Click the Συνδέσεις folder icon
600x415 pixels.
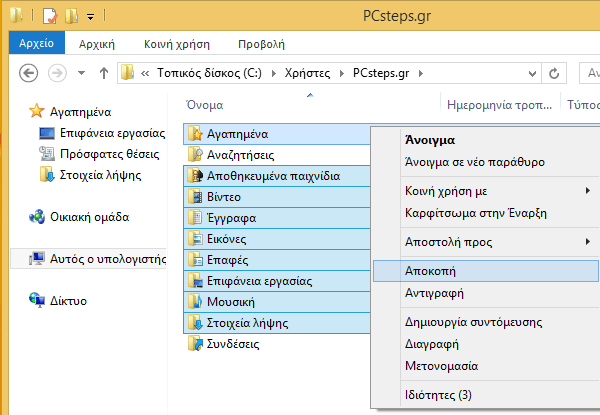(195, 344)
